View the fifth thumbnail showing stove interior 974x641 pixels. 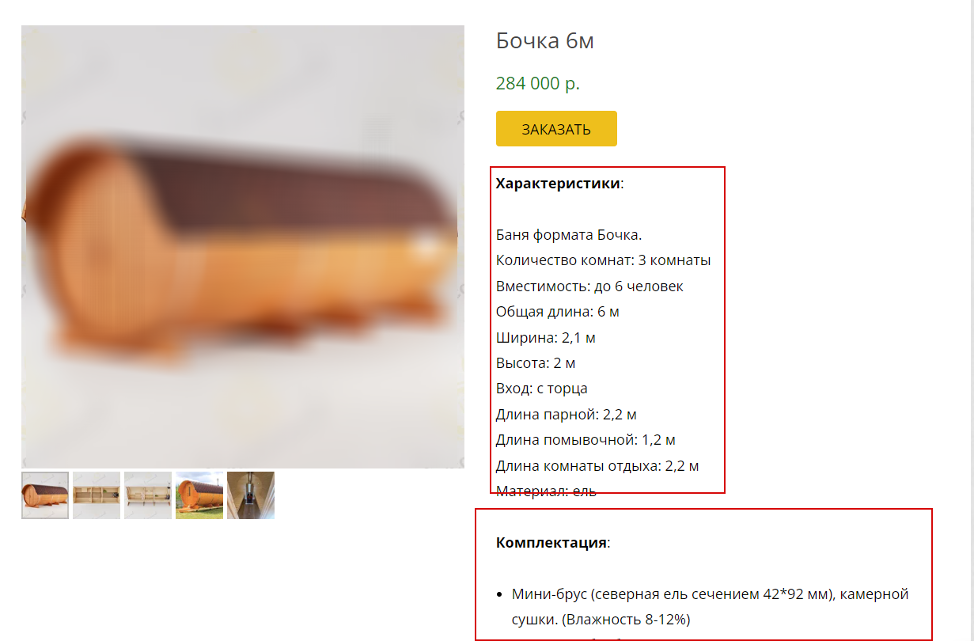click(x=250, y=495)
